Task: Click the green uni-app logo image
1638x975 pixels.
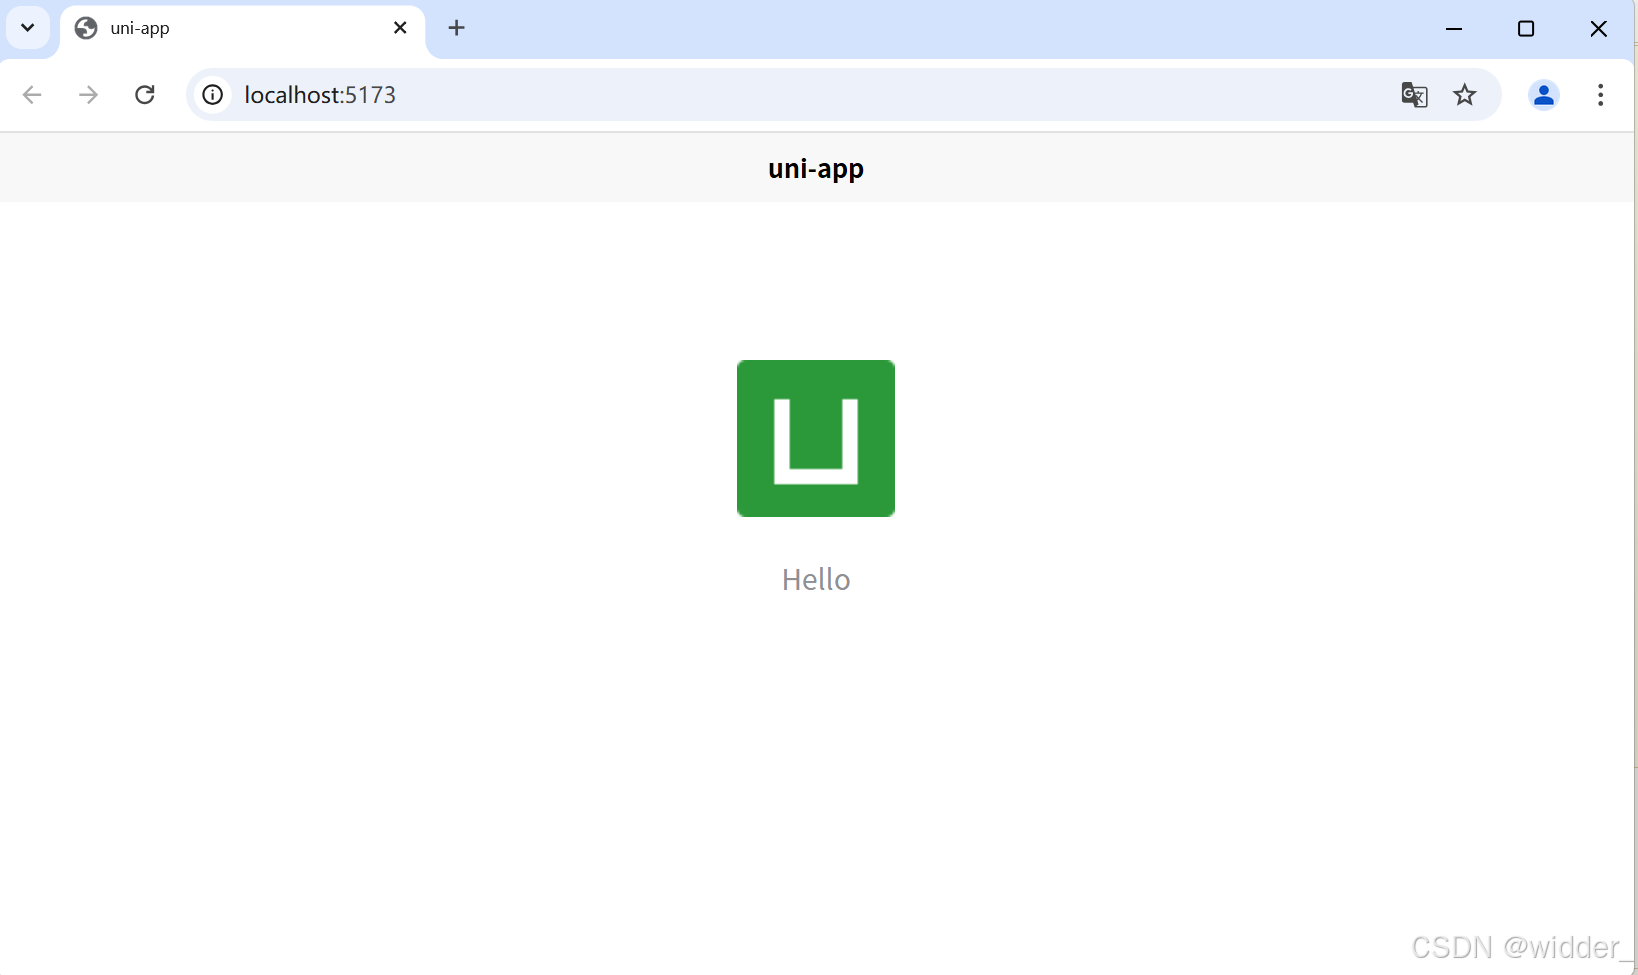Action: pyautogui.click(x=816, y=438)
